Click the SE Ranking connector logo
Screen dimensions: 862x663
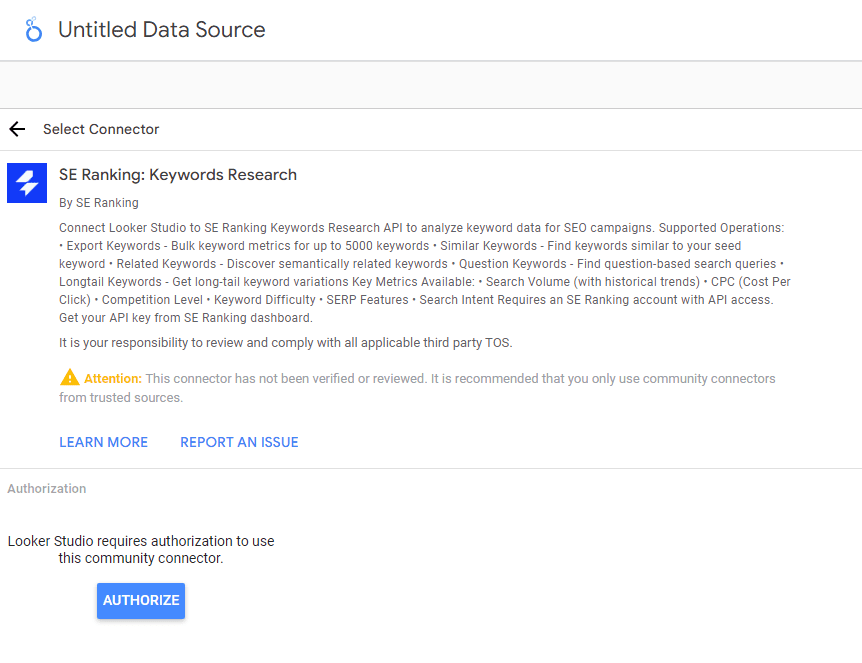27,182
